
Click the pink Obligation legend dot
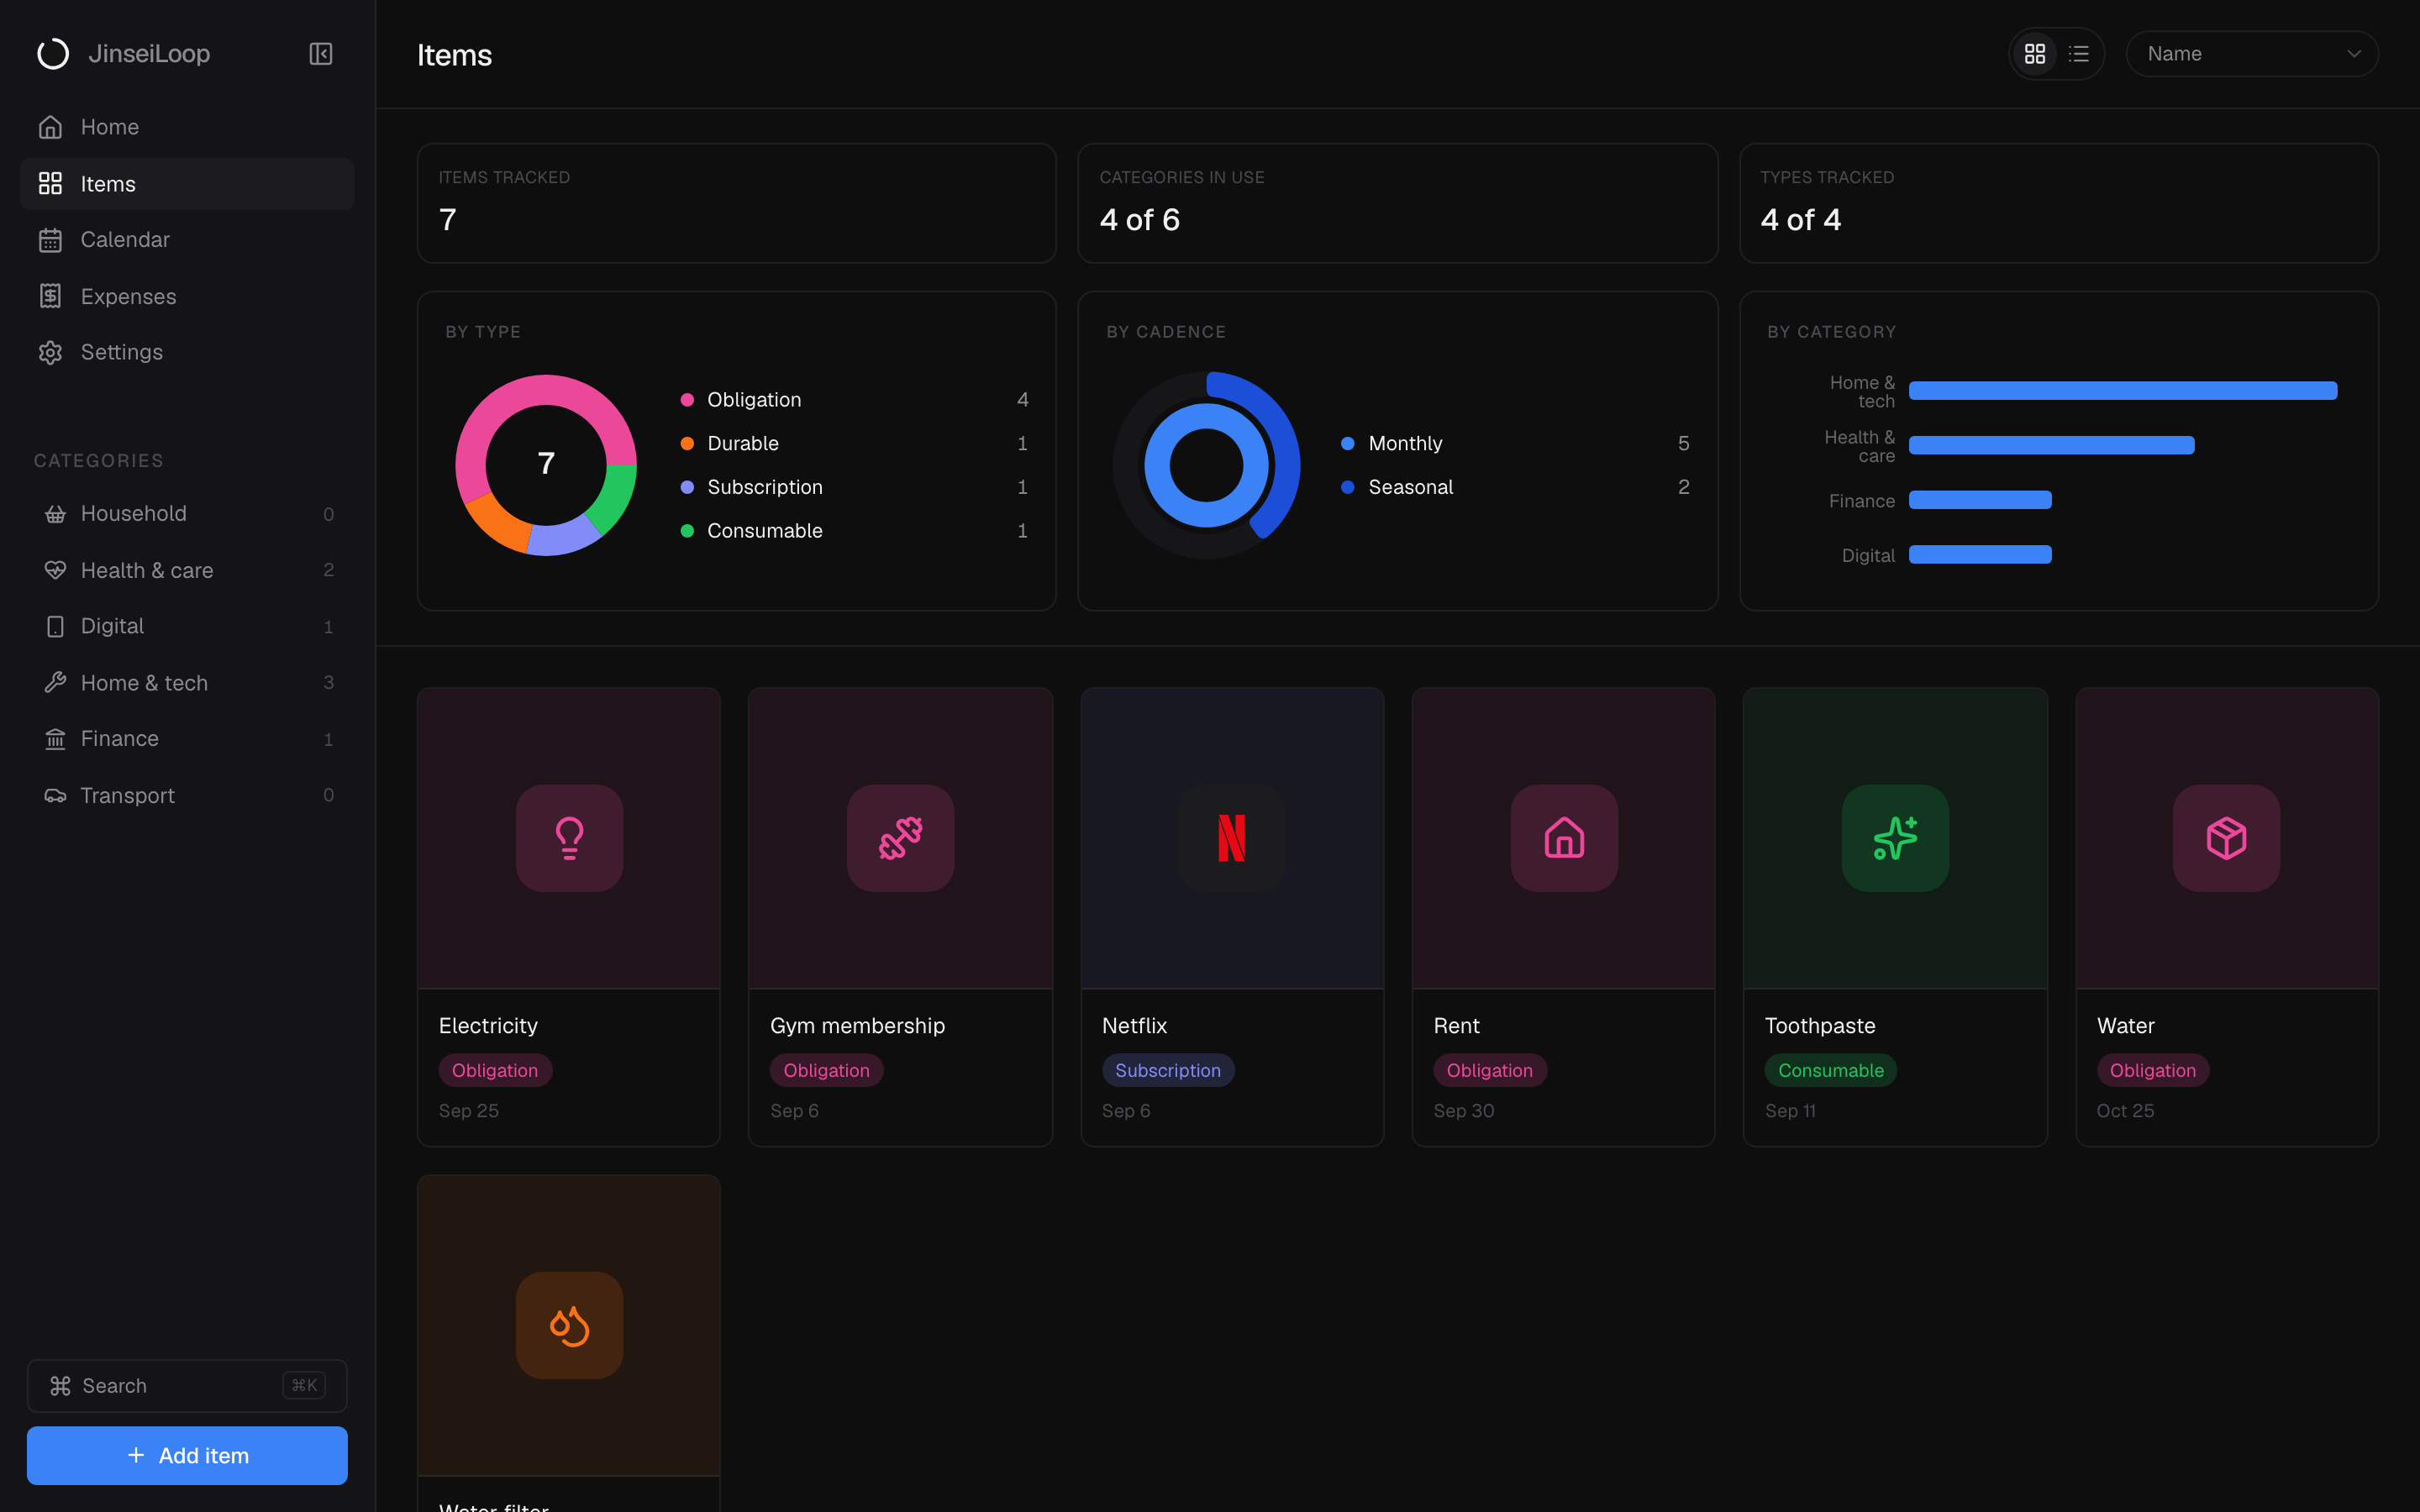pyautogui.click(x=687, y=400)
